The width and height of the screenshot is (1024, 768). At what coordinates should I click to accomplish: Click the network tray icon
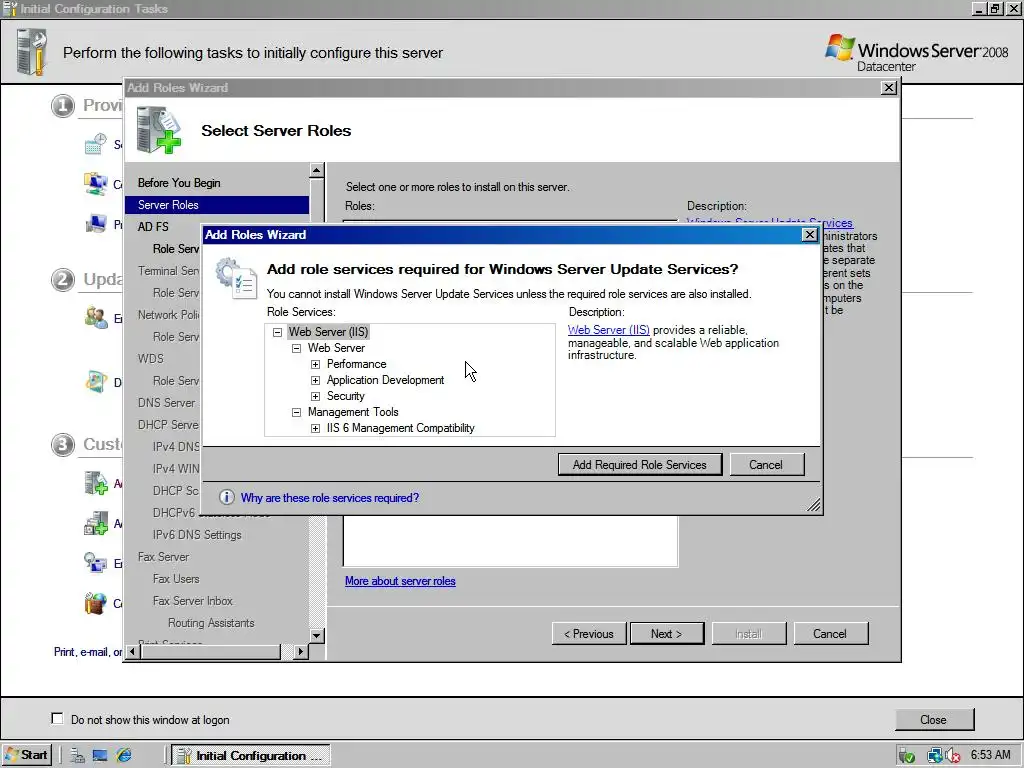tap(935, 756)
